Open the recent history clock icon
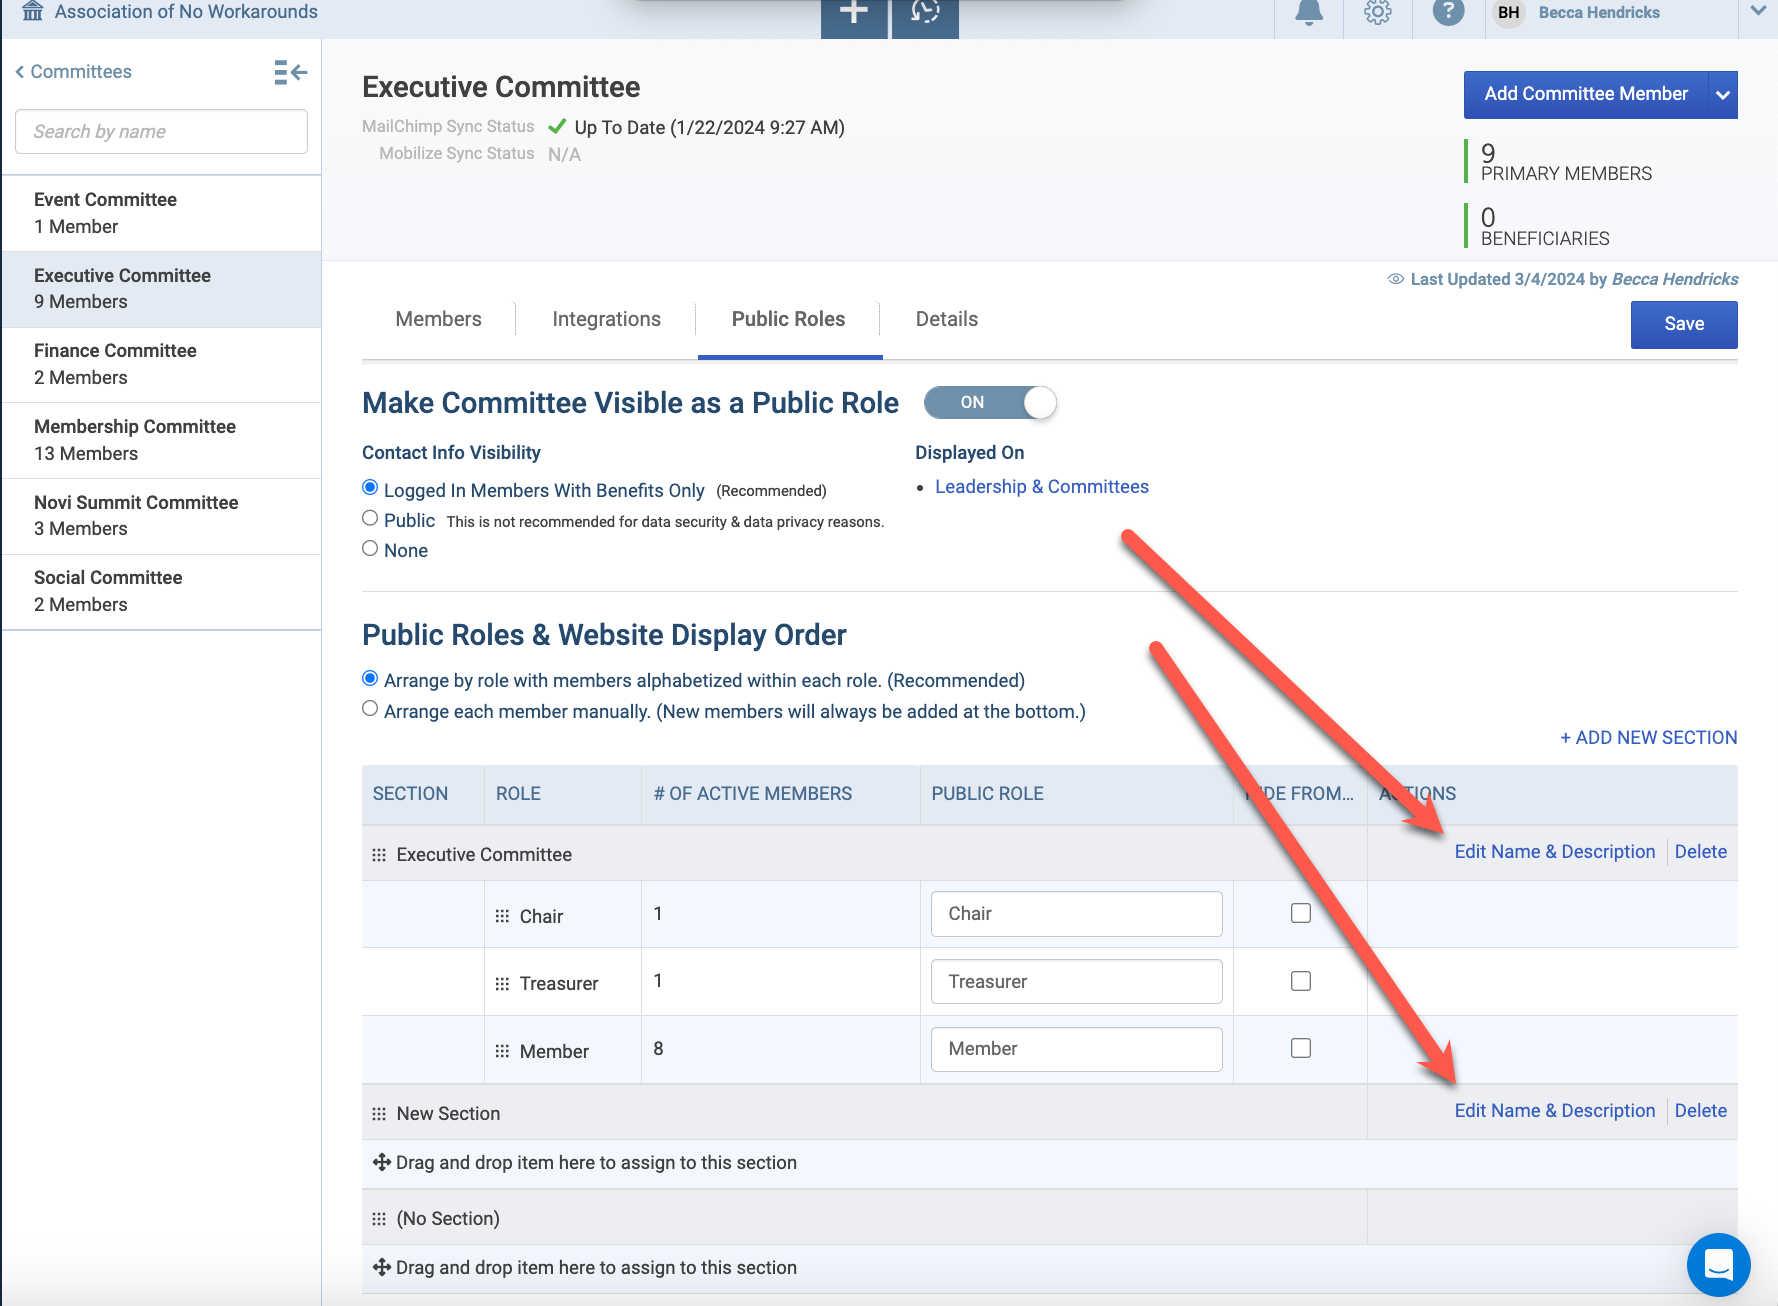The height and width of the screenshot is (1306, 1778). tap(925, 15)
